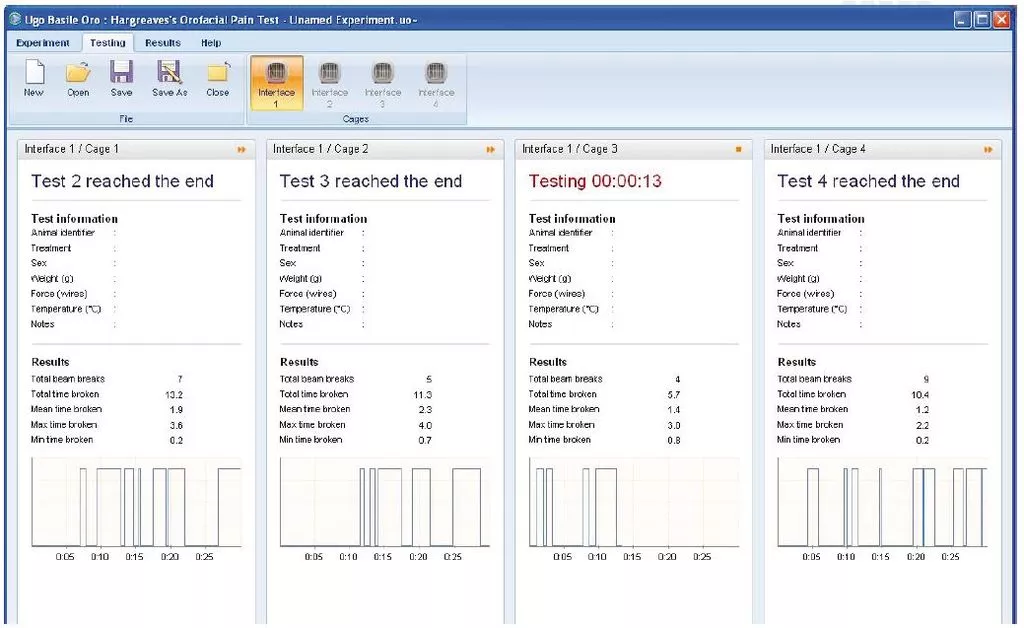Switch to the Results tab
The width and height of the screenshot is (1024, 628).
[162, 43]
